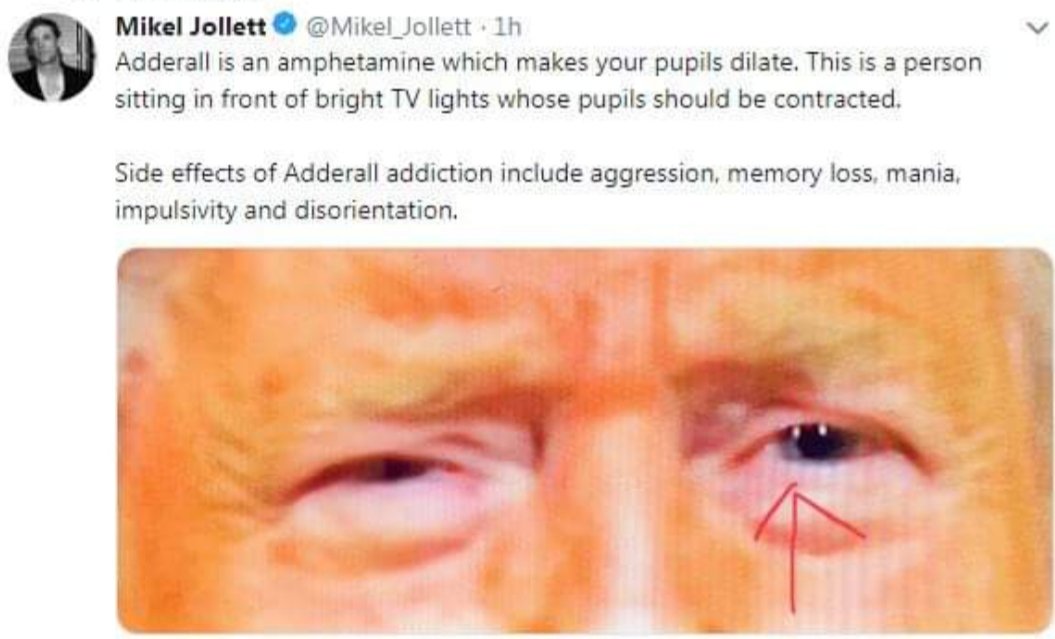Click the blue verified badge

point(286,25)
